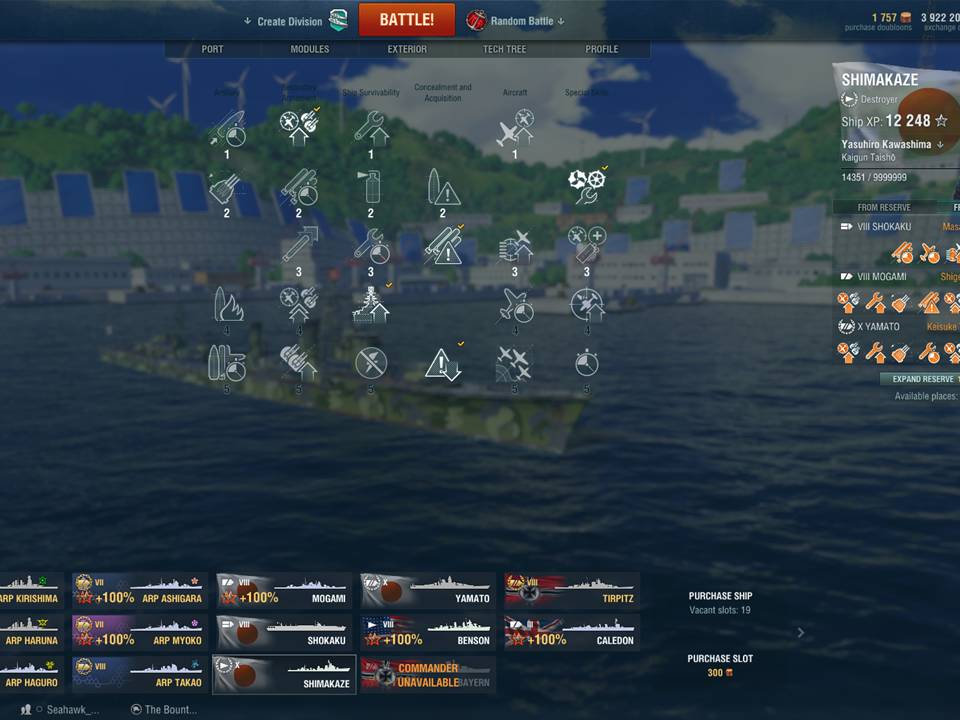960x720 pixels.
Task: Toggle the checked ship silhouette skill in row 4
Action: [x=371, y=304]
